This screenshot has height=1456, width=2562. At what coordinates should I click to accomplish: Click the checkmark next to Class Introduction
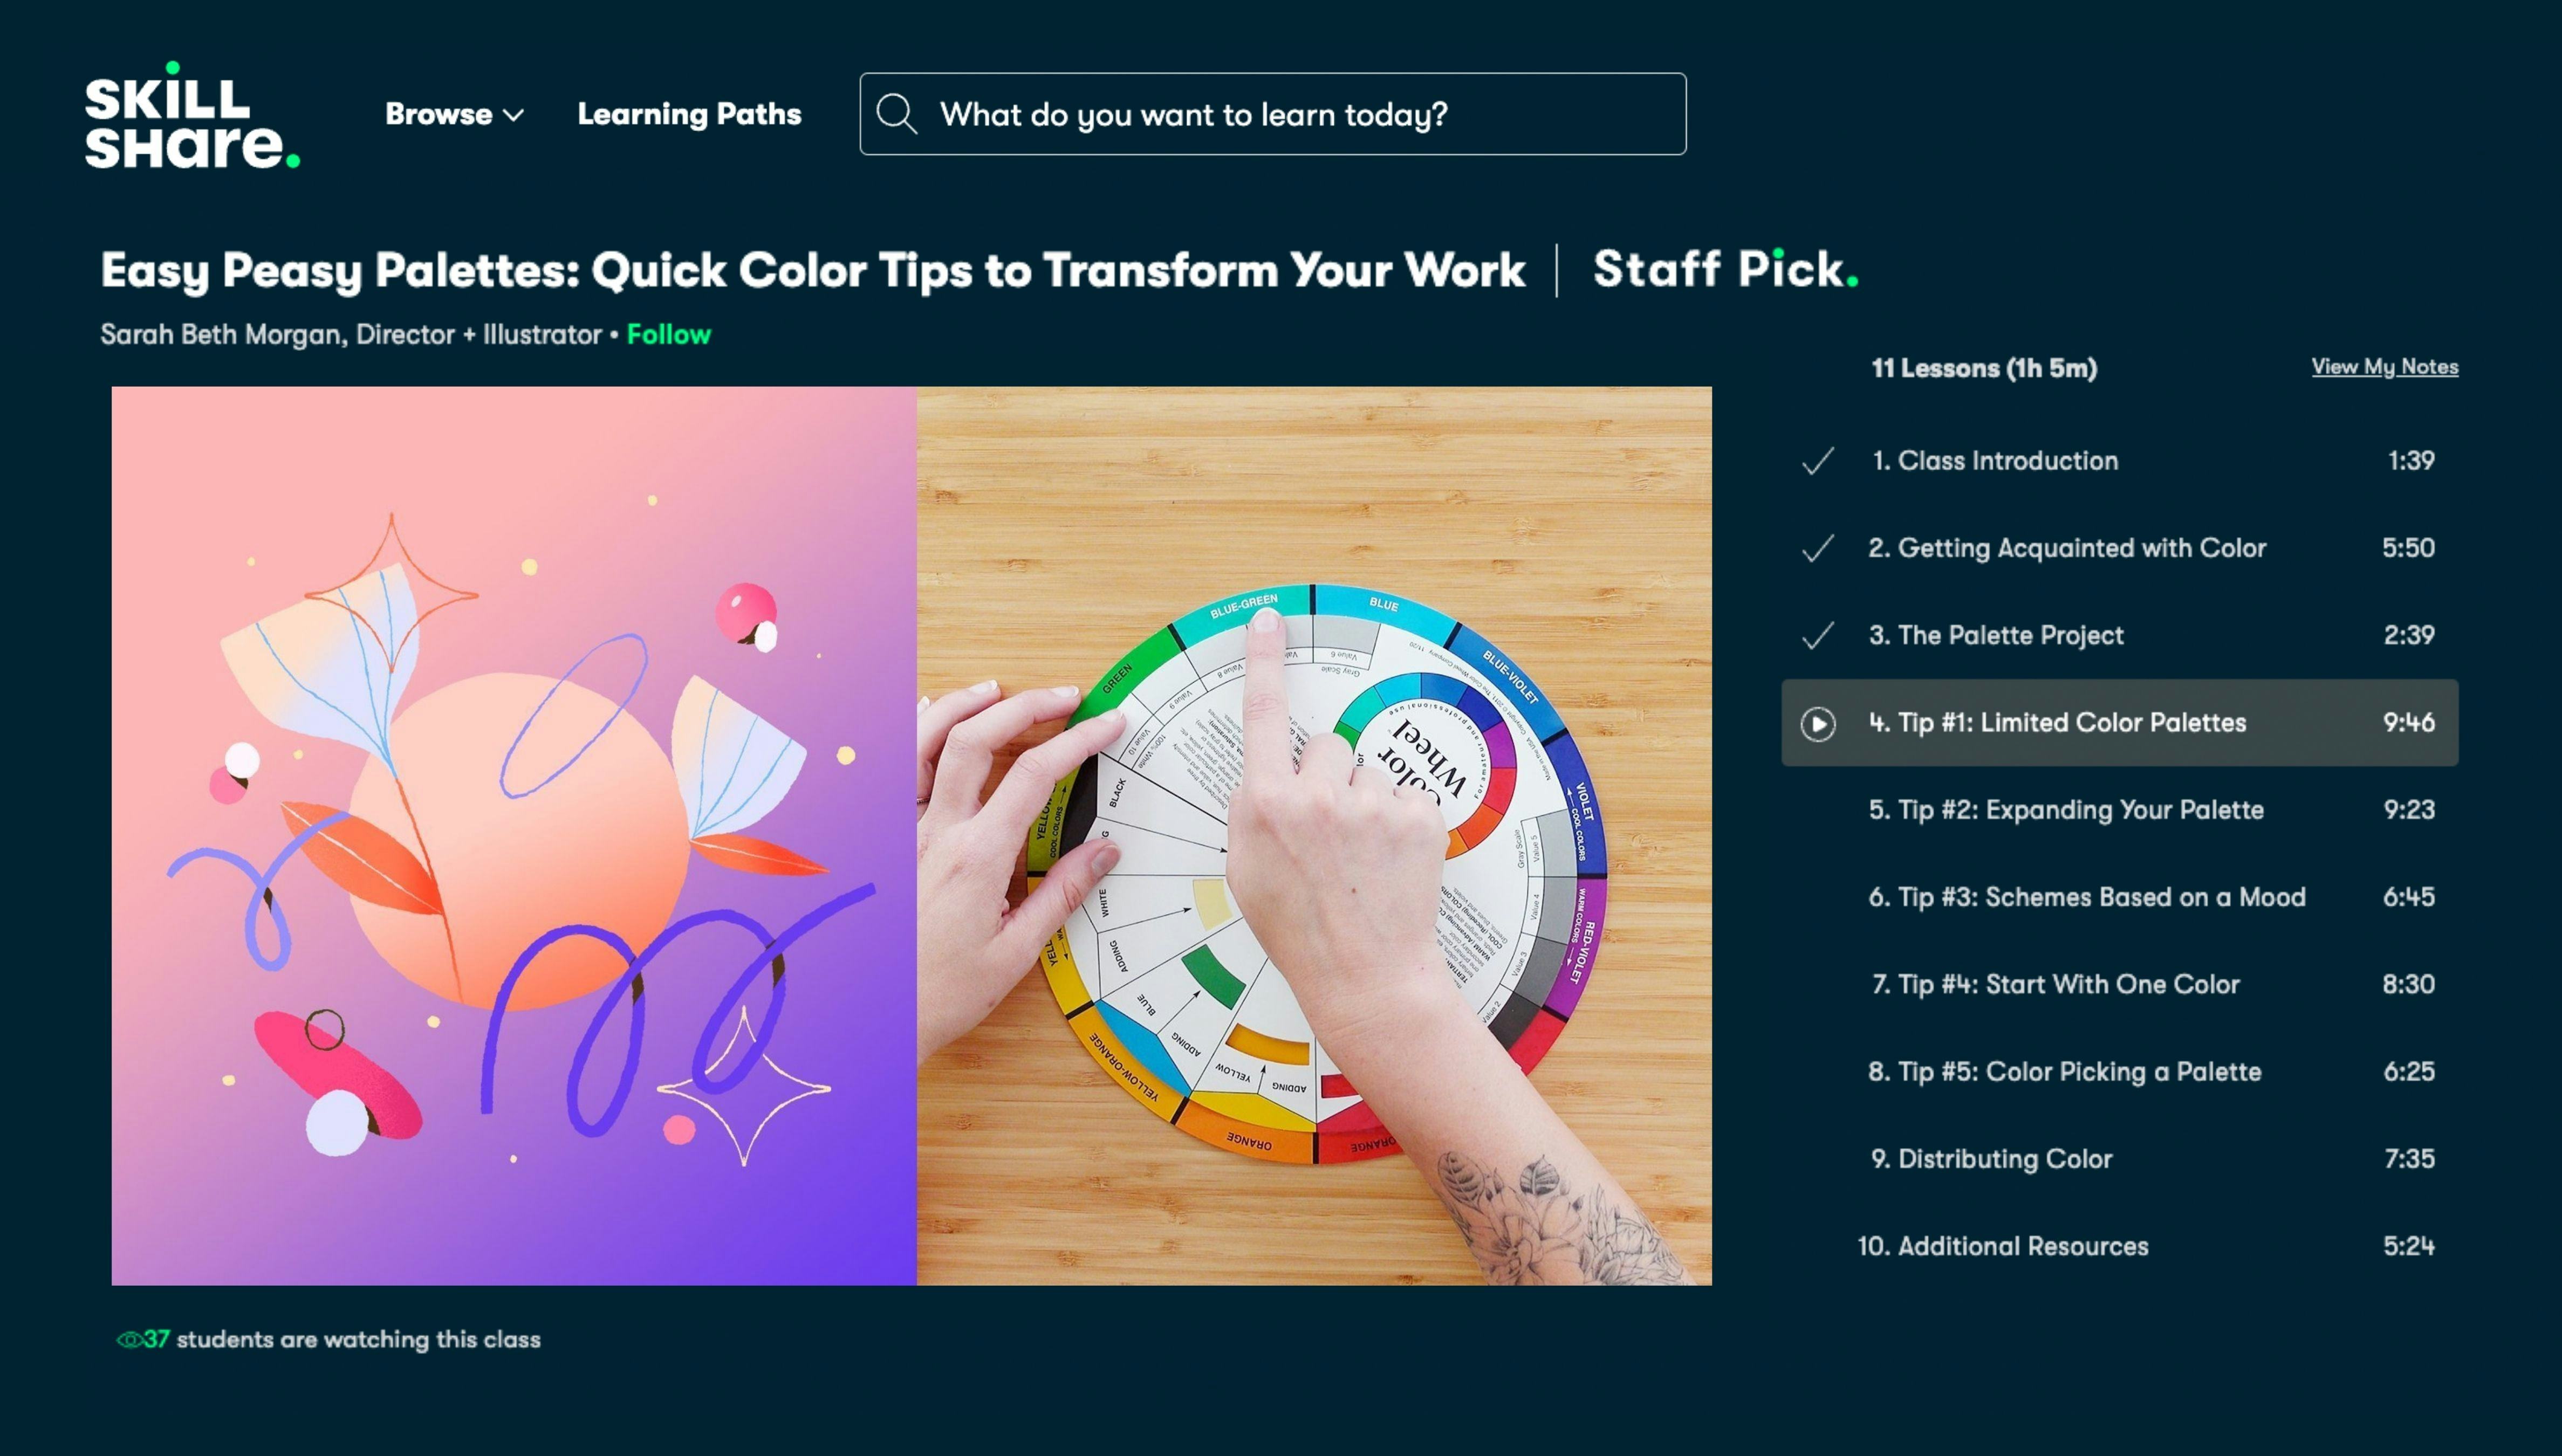pyautogui.click(x=1818, y=461)
